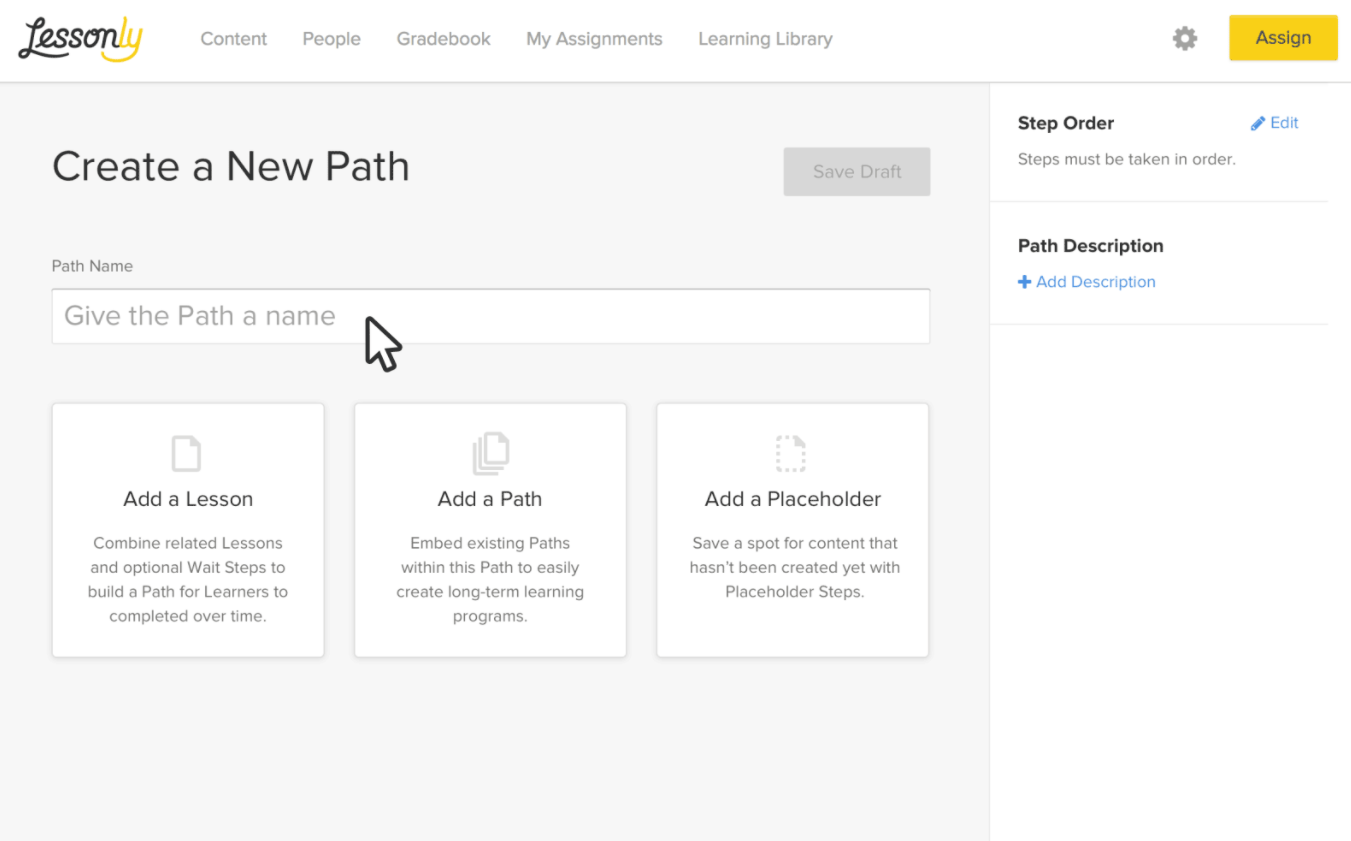Click the Path Description heading
The image size is (1351, 841).
[1091, 246]
